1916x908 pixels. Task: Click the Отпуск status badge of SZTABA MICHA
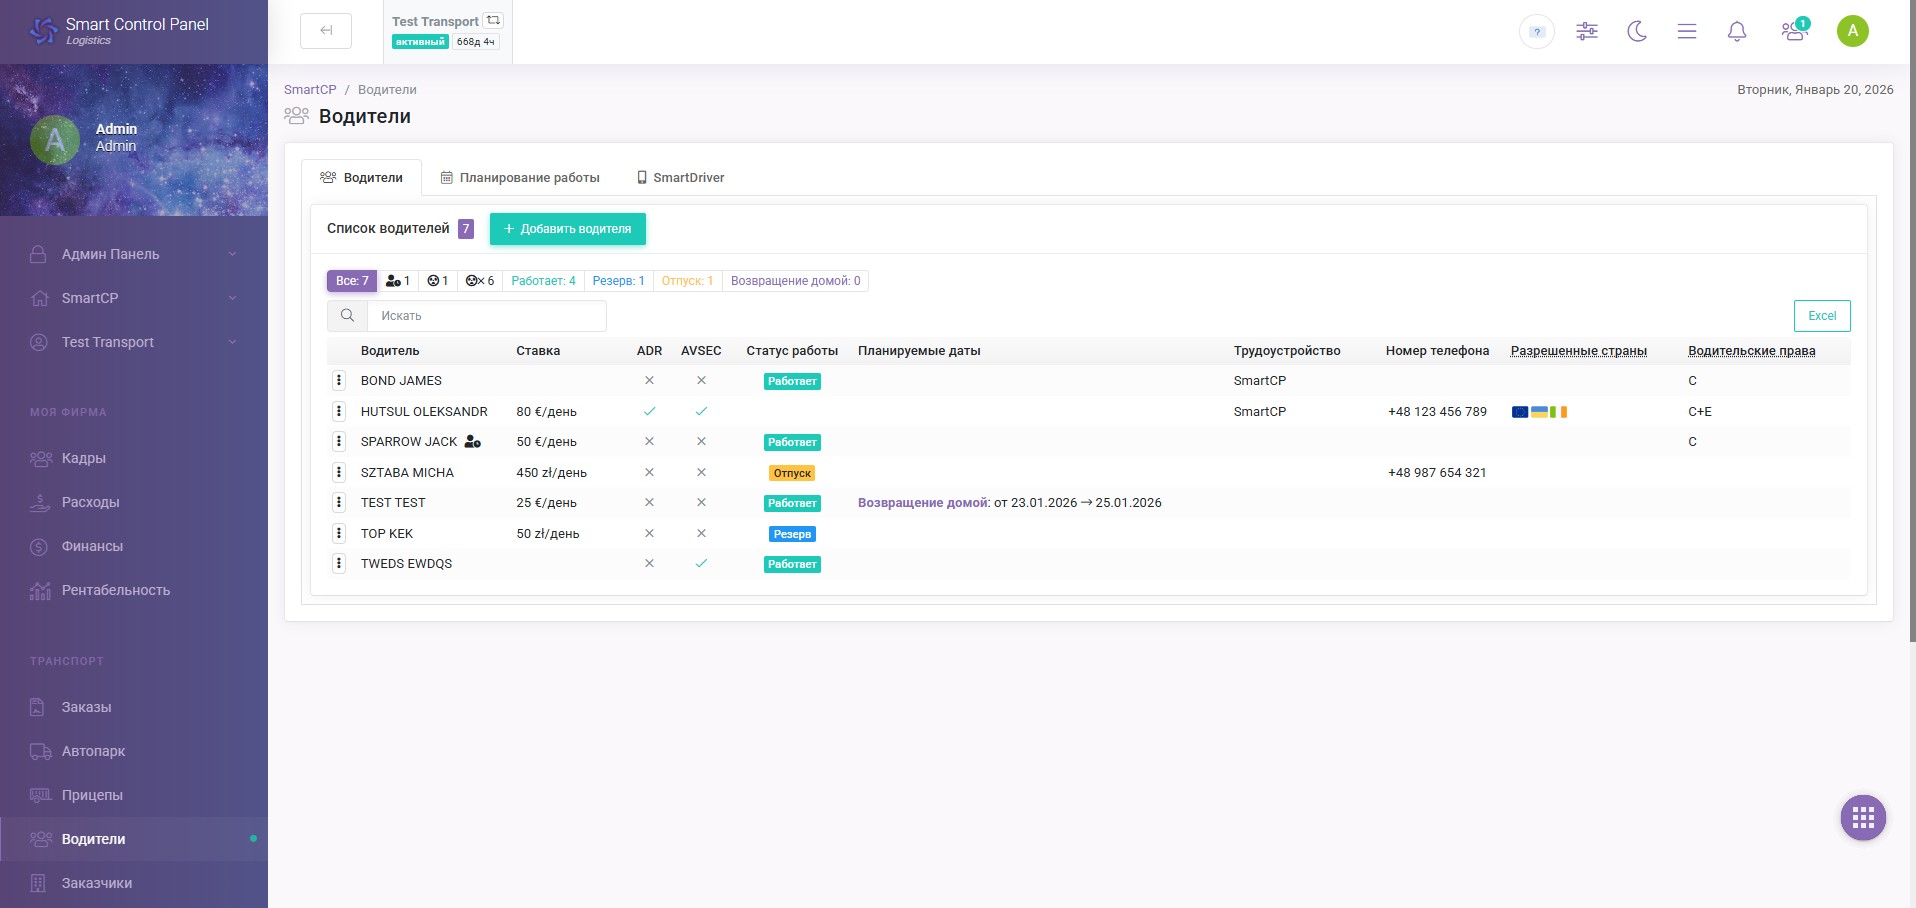(x=792, y=473)
